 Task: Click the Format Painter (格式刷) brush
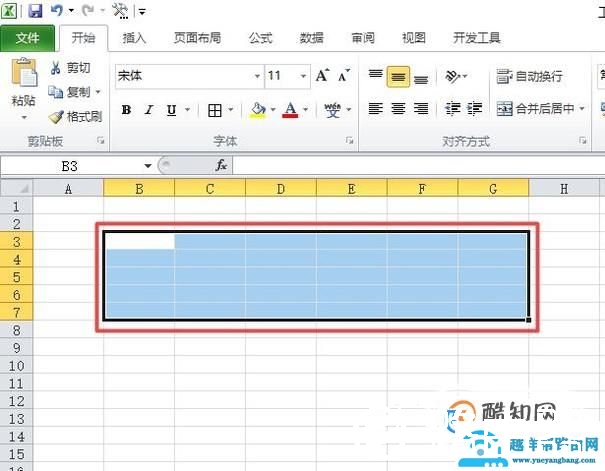(x=75, y=116)
